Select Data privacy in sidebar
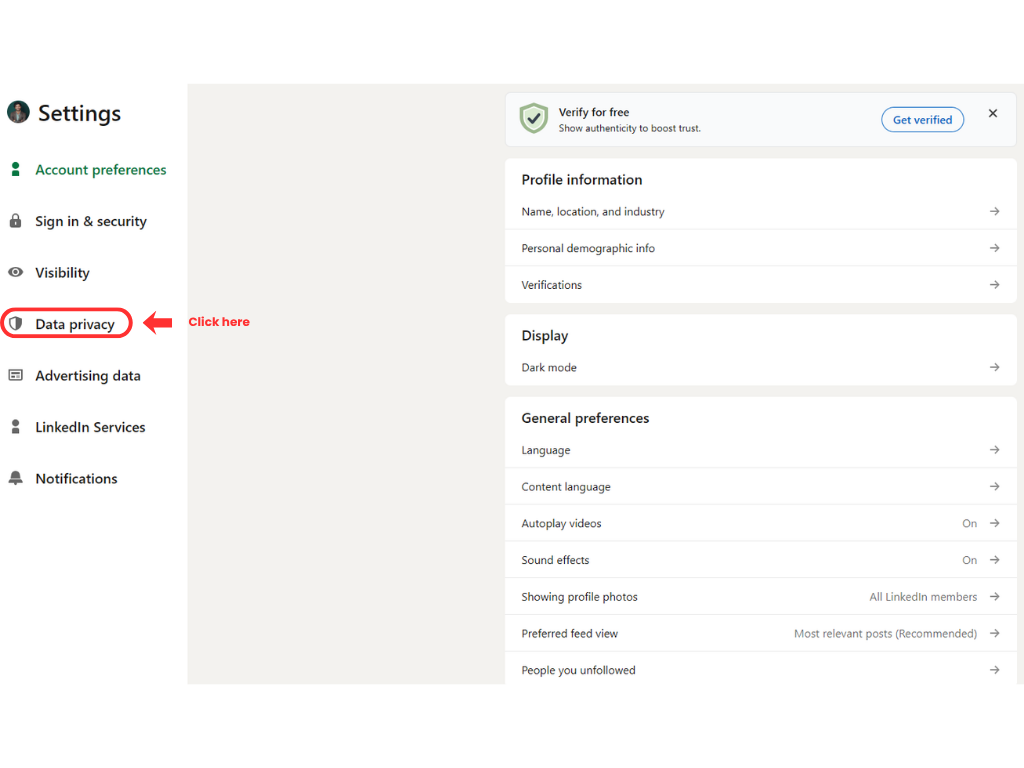1024x768 pixels. pos(74,325)
